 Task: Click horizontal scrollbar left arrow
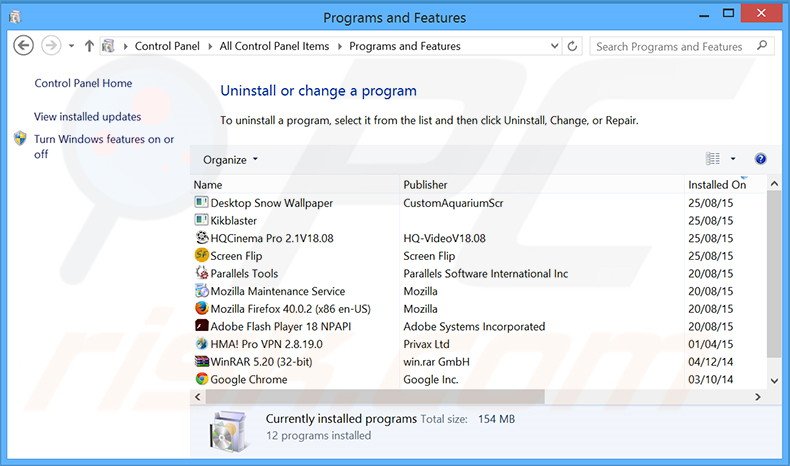[x=198, y=397]
